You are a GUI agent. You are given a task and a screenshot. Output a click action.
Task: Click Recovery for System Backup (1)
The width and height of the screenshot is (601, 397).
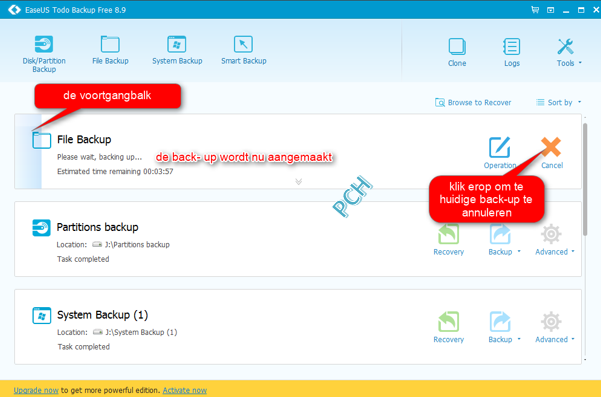pyautogui.click(x=448, y=327)
